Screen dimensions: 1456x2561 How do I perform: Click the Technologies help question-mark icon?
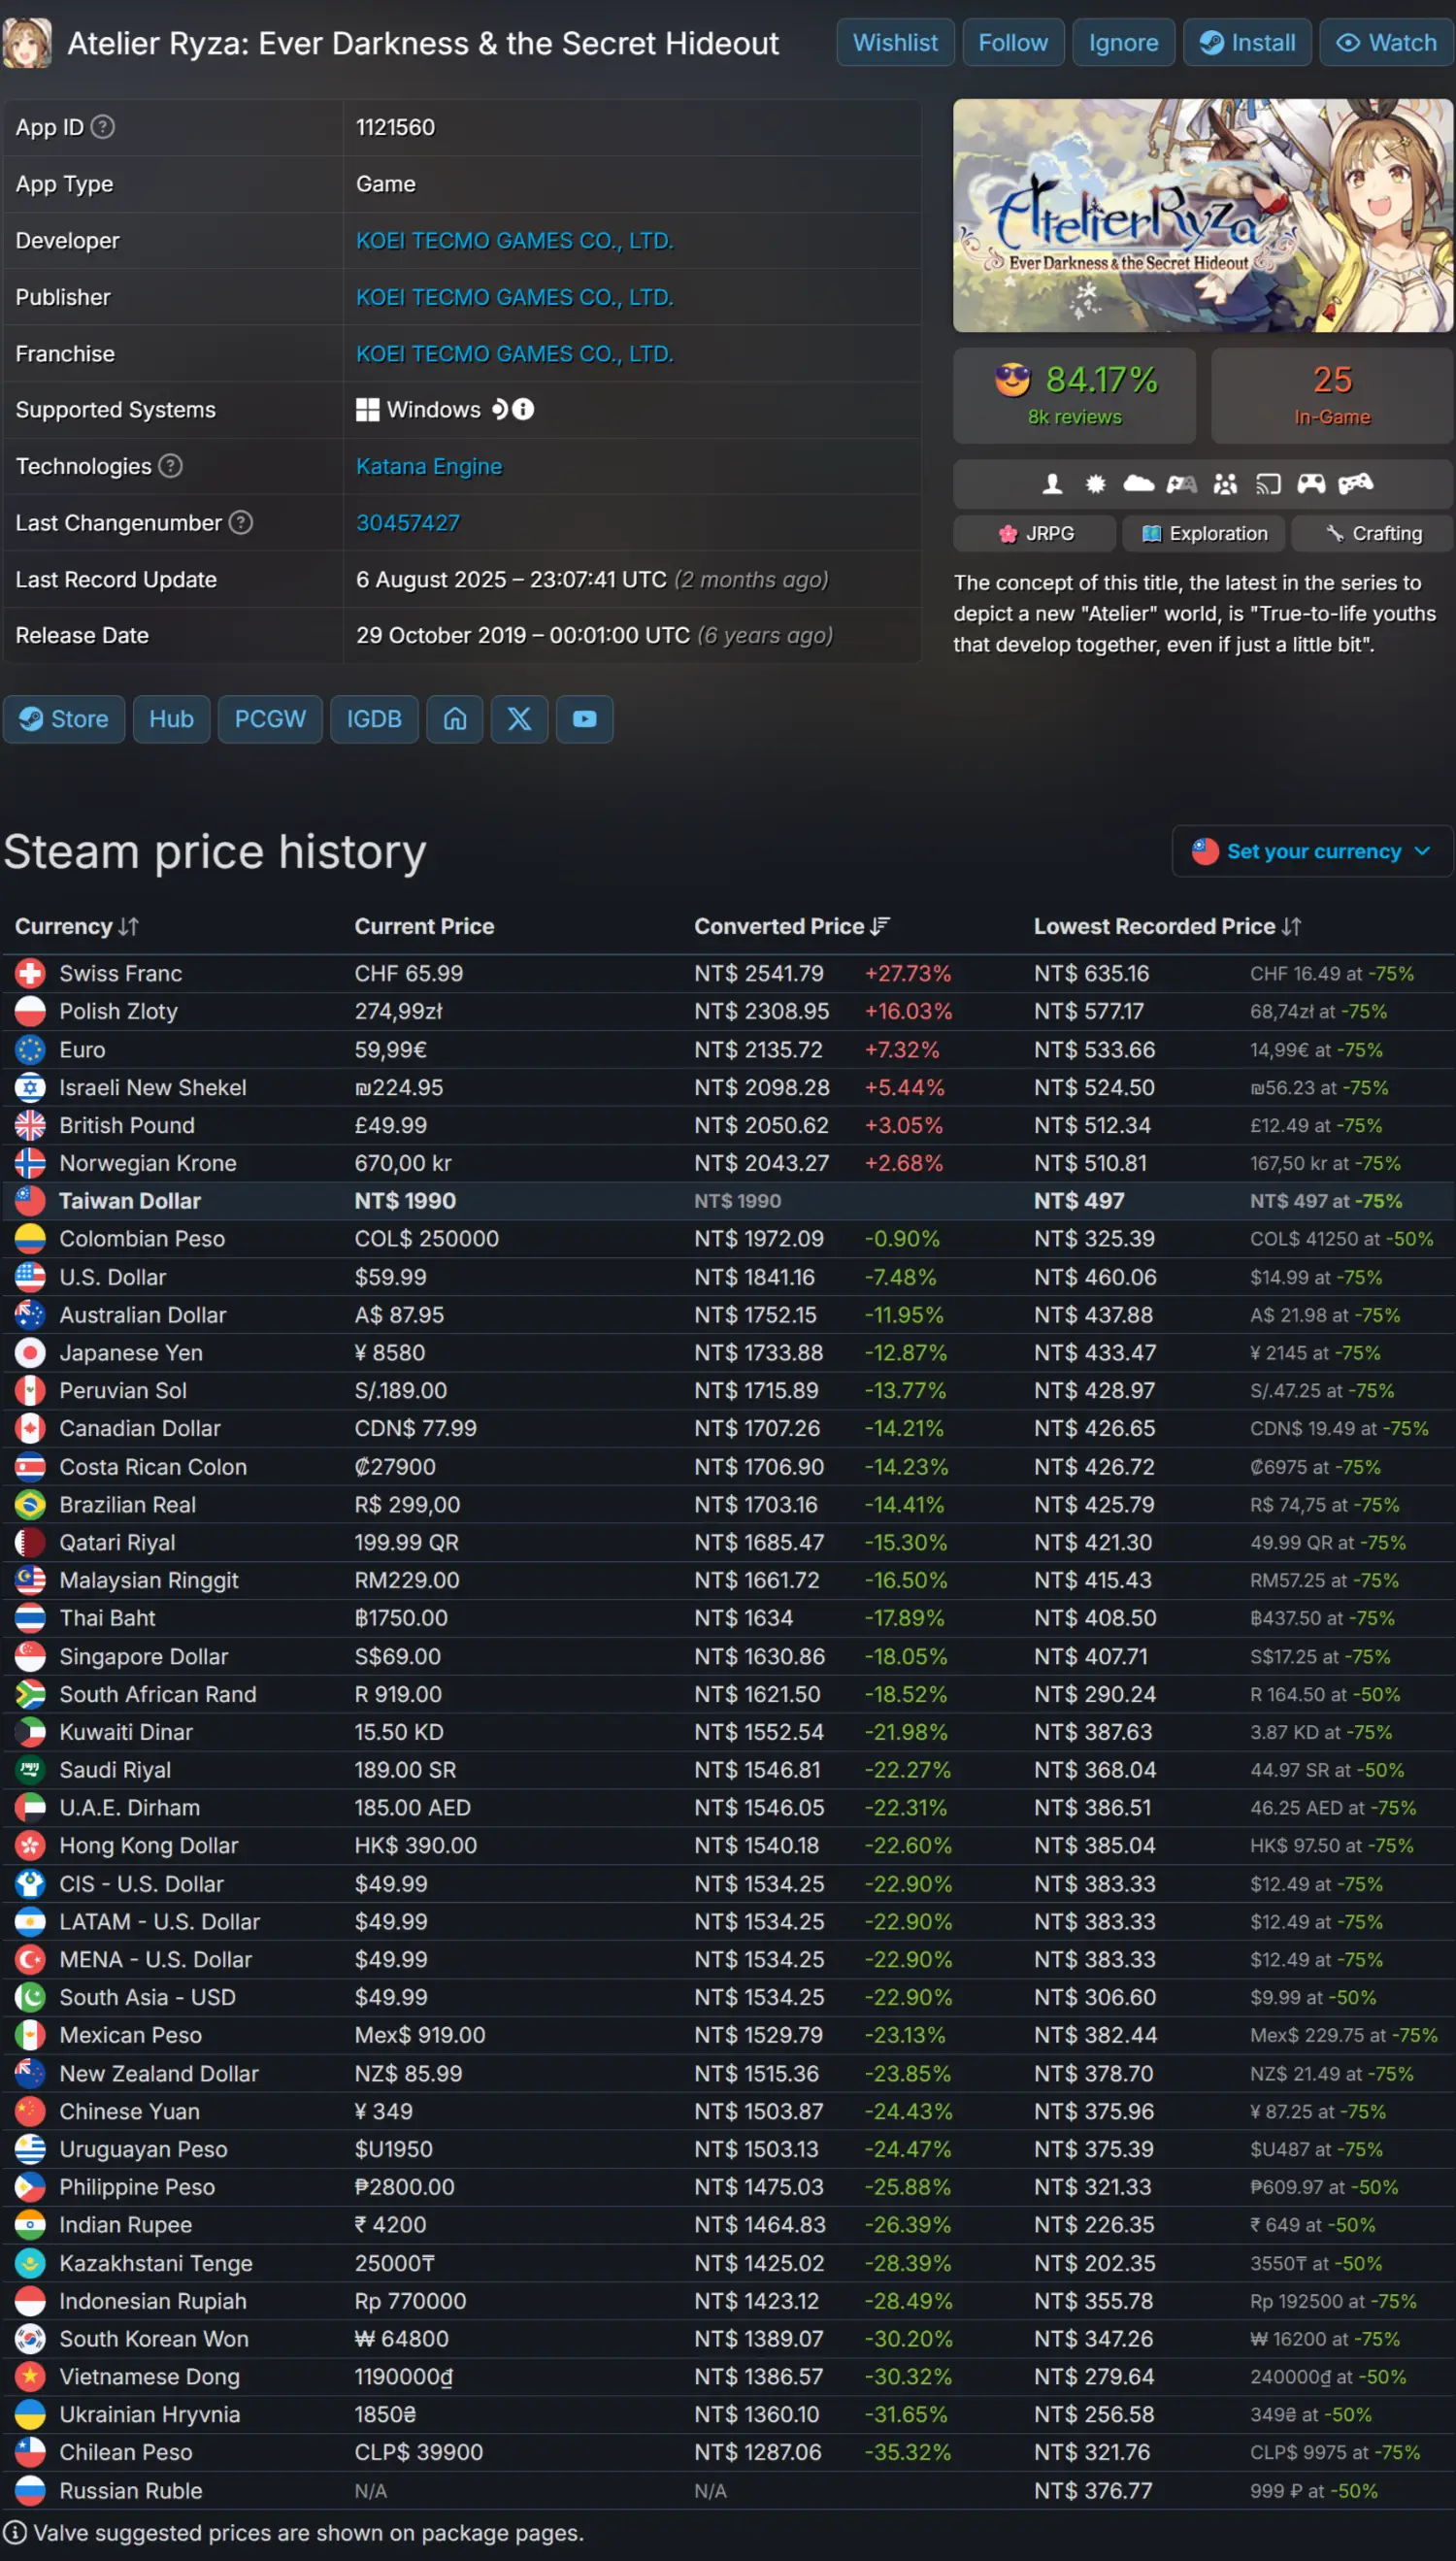(171, 466)
